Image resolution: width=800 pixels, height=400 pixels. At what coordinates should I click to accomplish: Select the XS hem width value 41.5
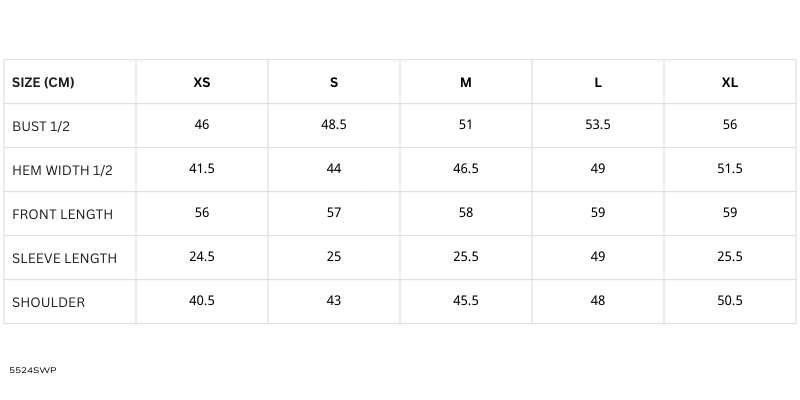click(x=202, y=169)
